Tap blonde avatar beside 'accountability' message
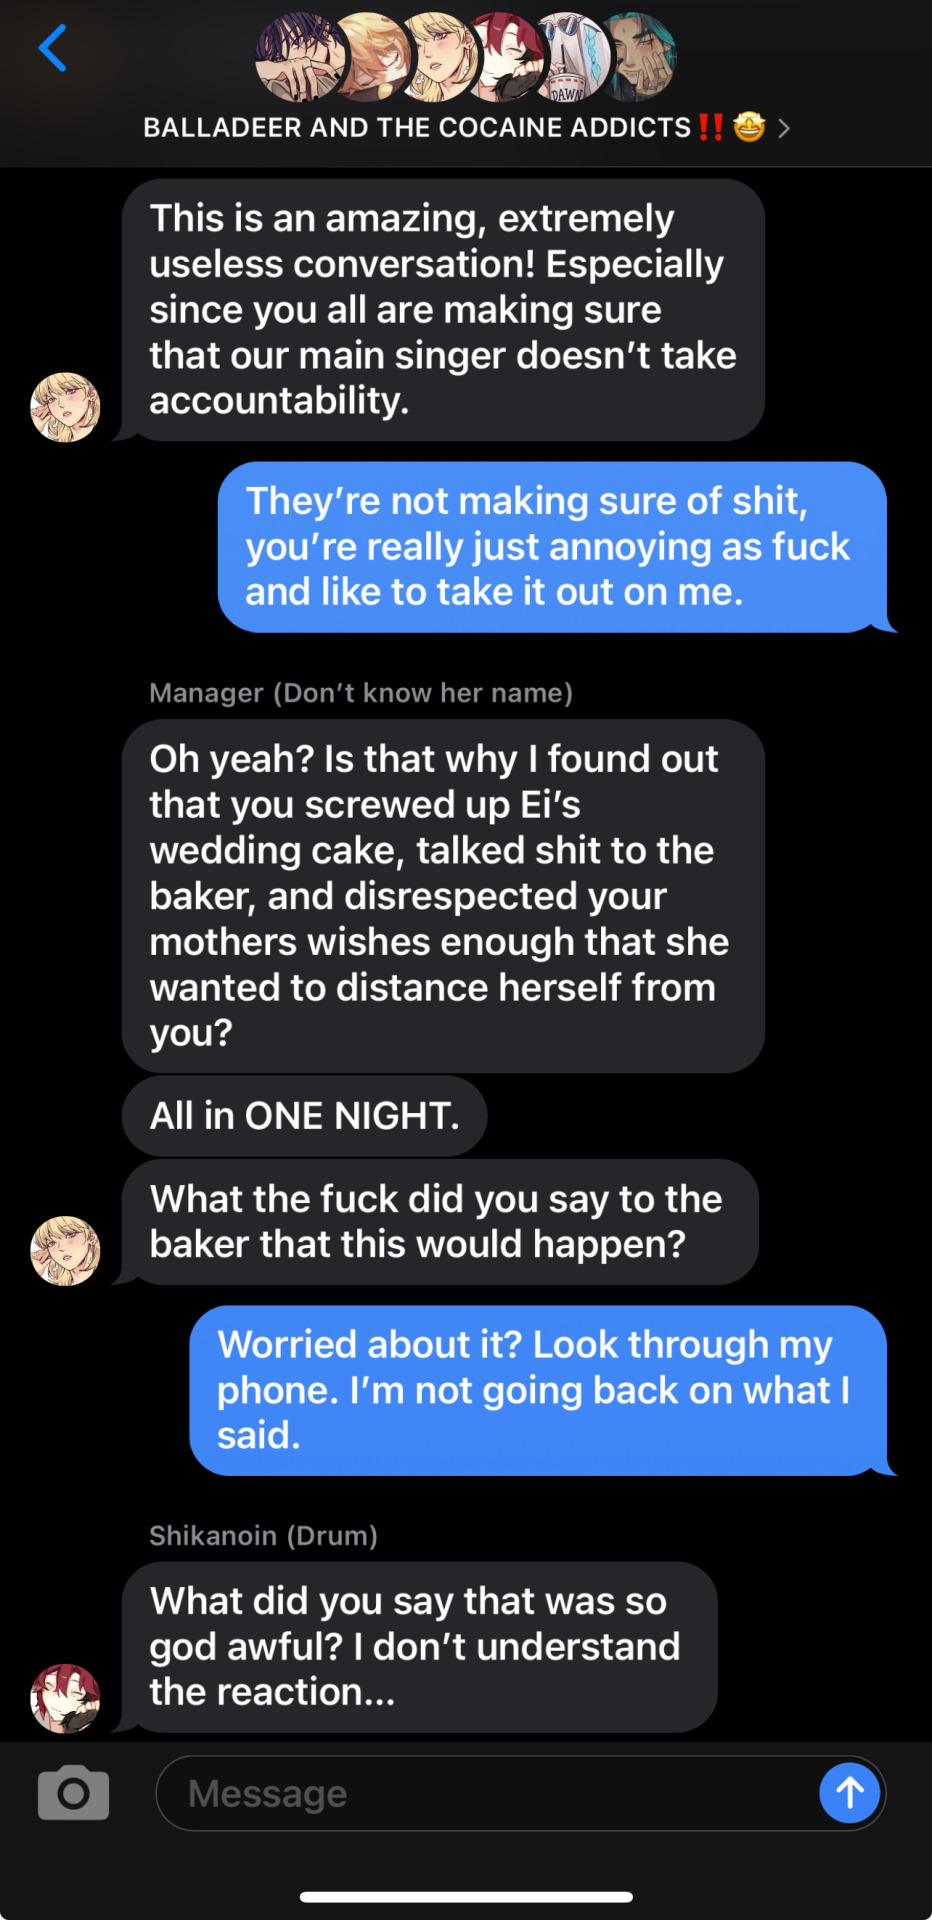932x1920 pixels. 65,407
